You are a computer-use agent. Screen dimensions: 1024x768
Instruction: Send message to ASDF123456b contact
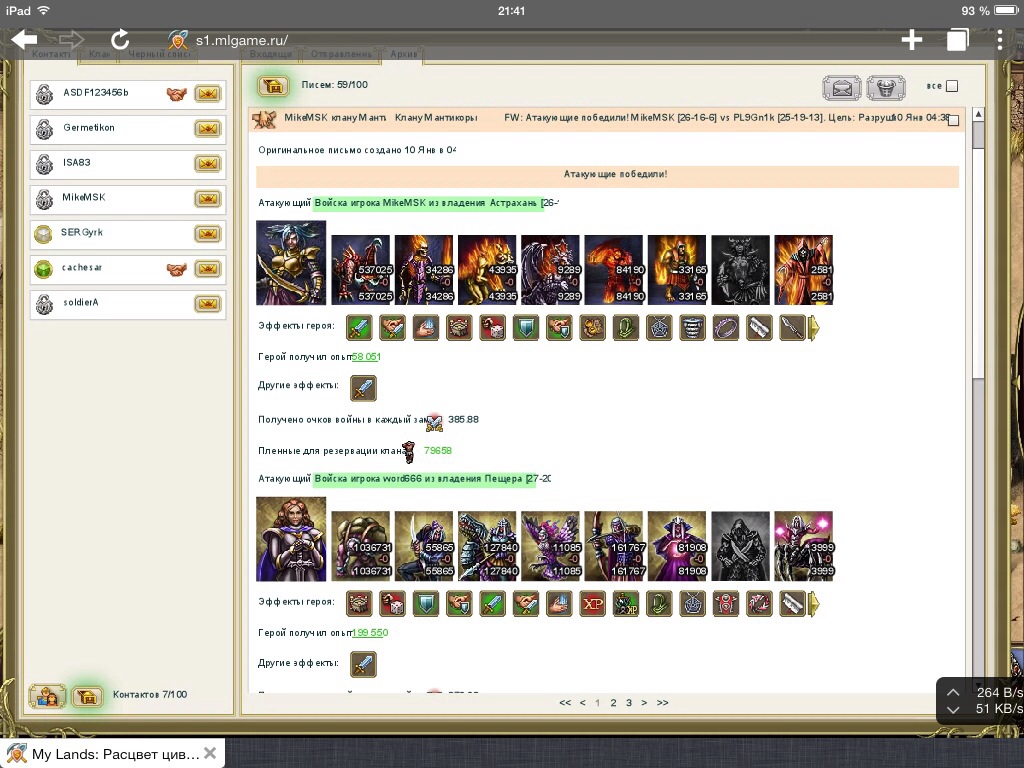click(x=207, y=94)
